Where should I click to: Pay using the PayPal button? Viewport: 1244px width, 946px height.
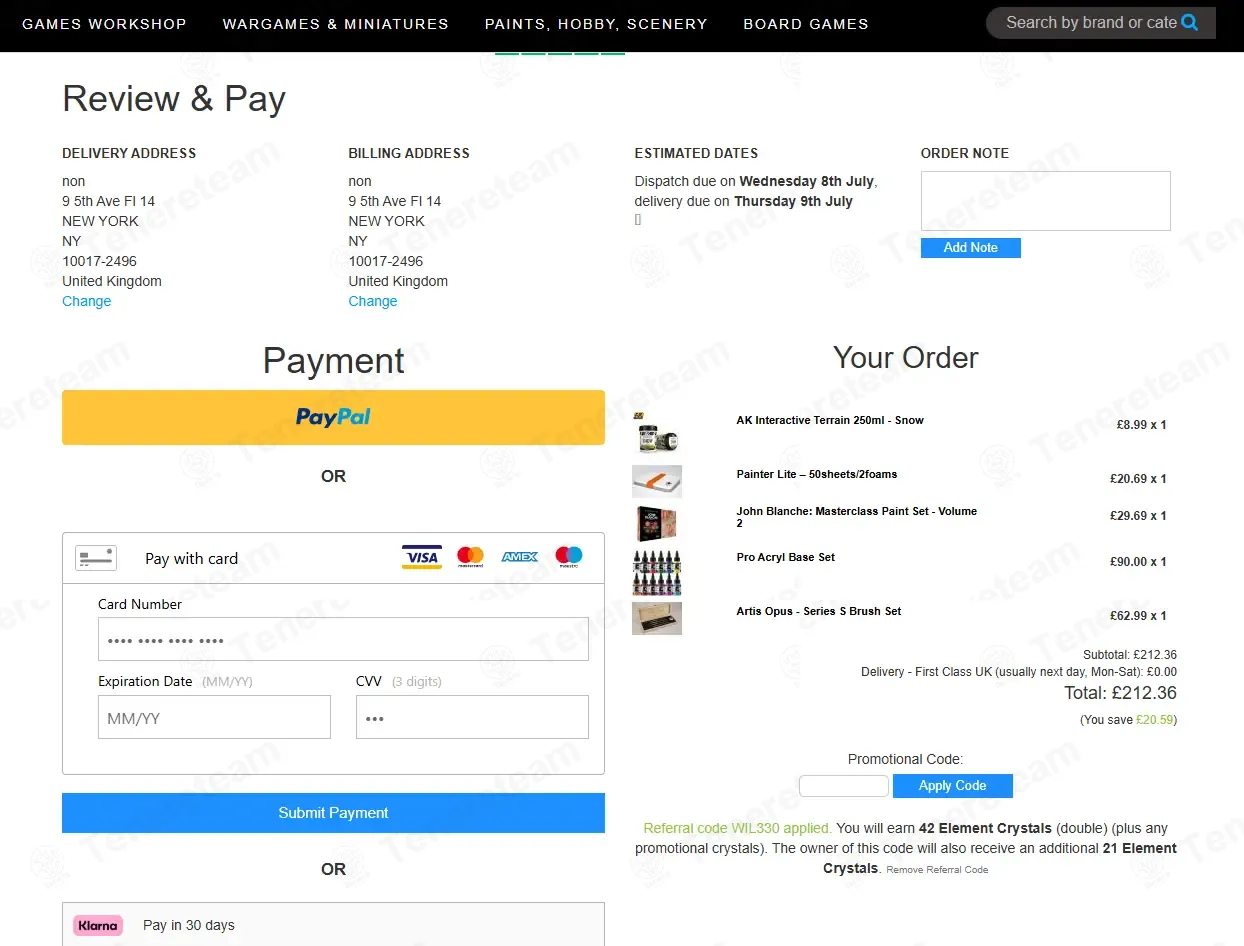coord(333,417)
